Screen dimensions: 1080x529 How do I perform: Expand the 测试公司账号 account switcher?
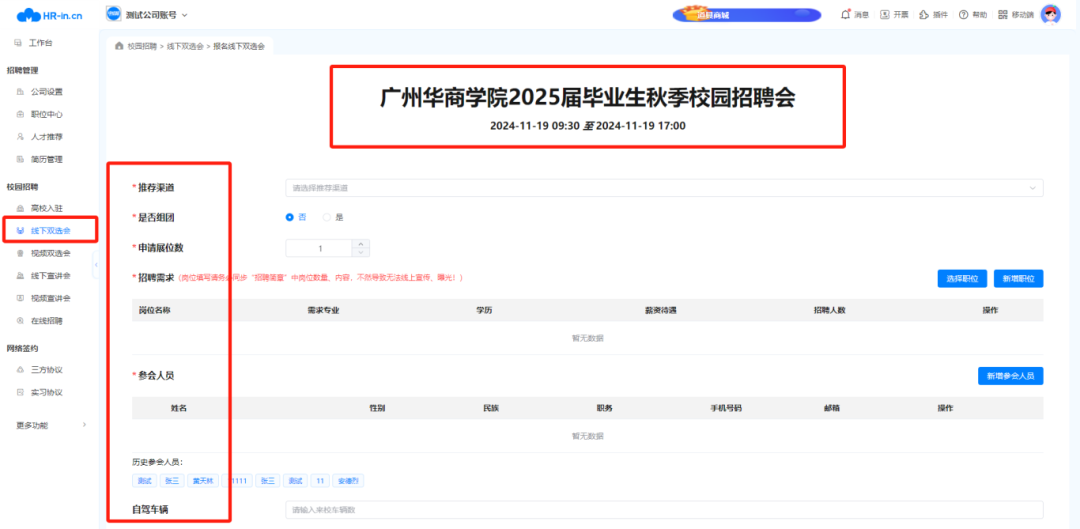(148, 14)
